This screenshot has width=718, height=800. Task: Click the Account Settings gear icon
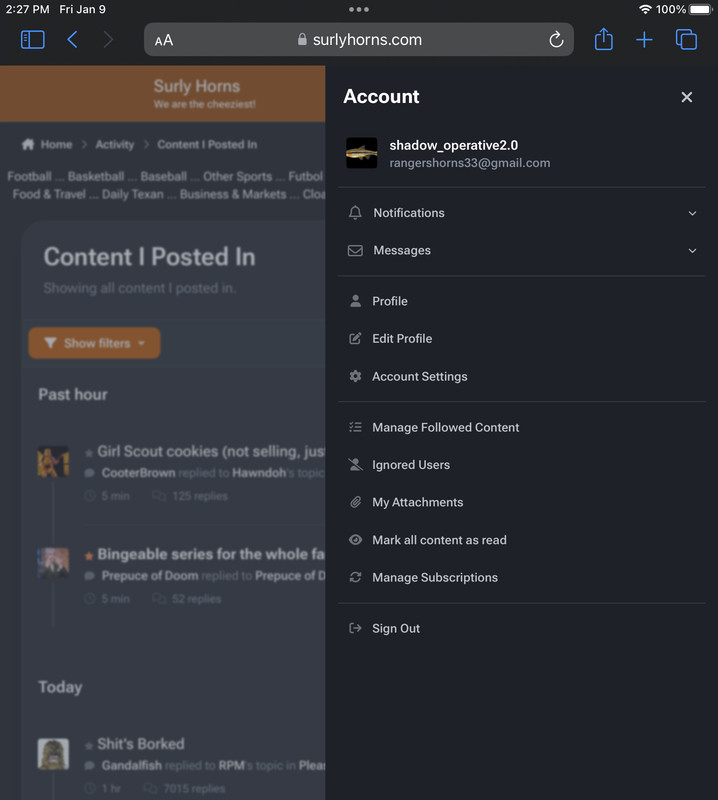coord(355,376)
